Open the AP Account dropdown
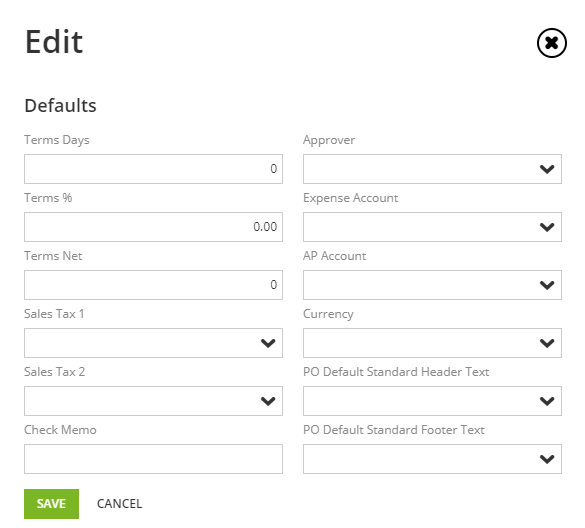Viewport: 585px width, 528px height. pyautogui.click(x=432, y=285)
